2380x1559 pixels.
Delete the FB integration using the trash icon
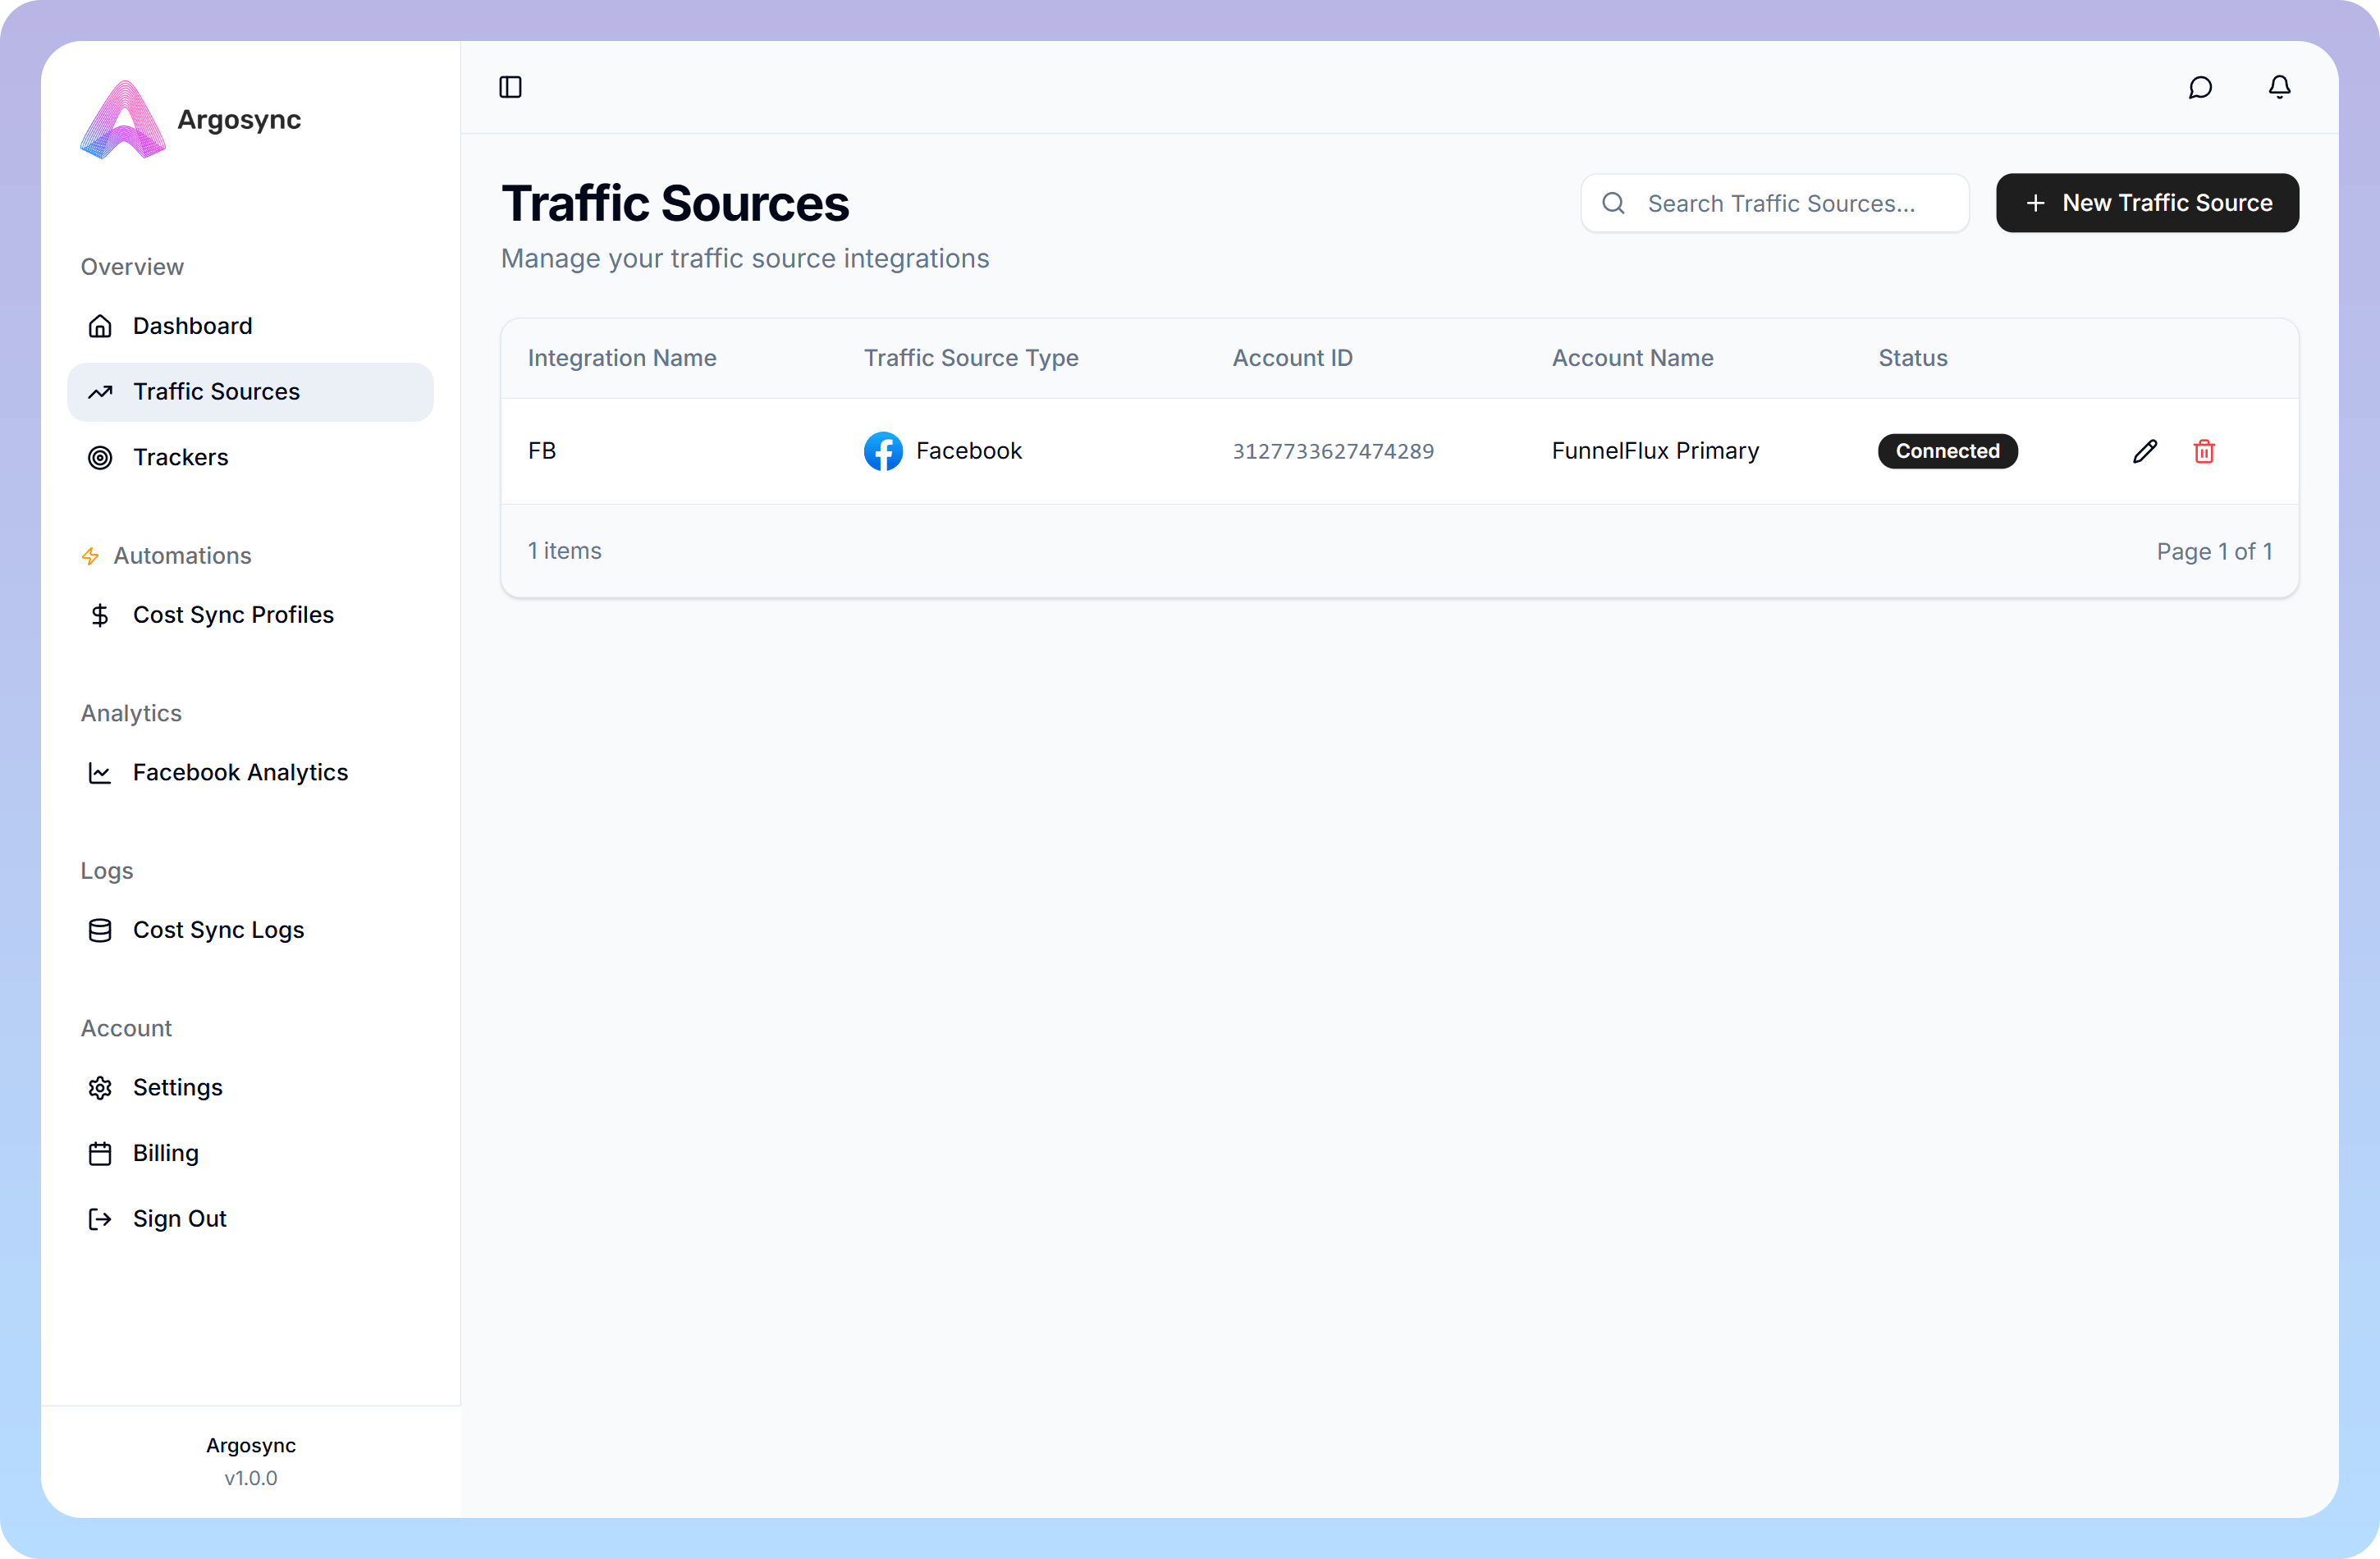point(2205,451)
